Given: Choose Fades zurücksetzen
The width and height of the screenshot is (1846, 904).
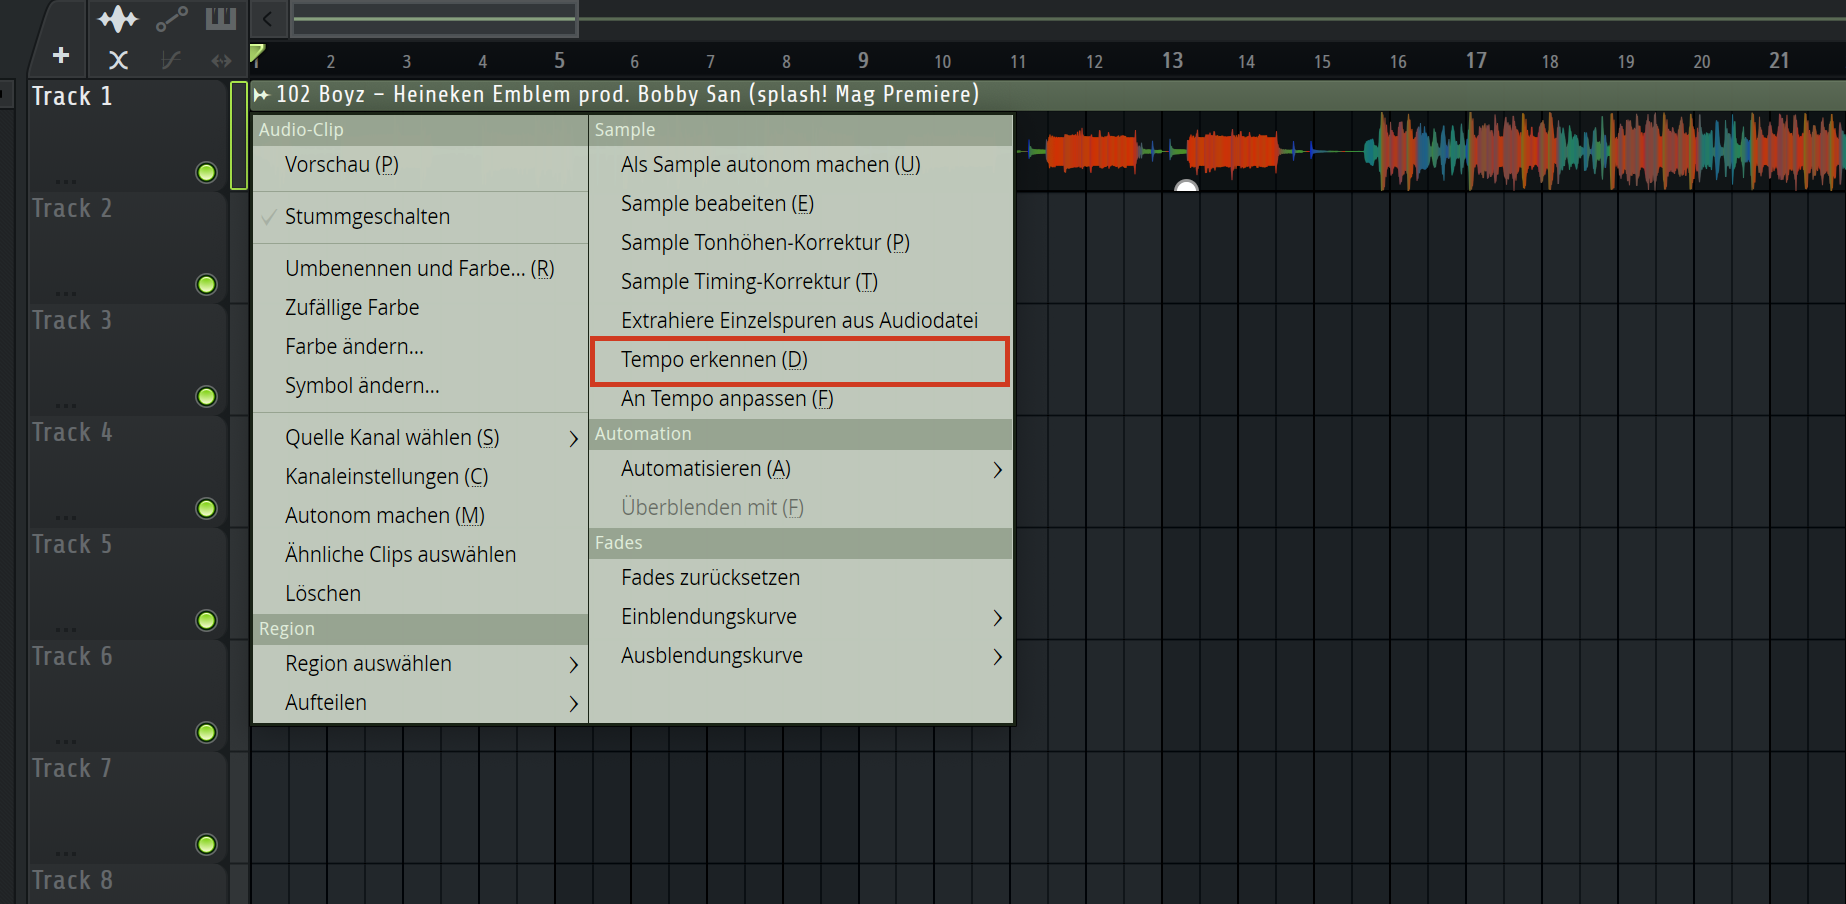Looking at the screenshot, I should (800, 578).
